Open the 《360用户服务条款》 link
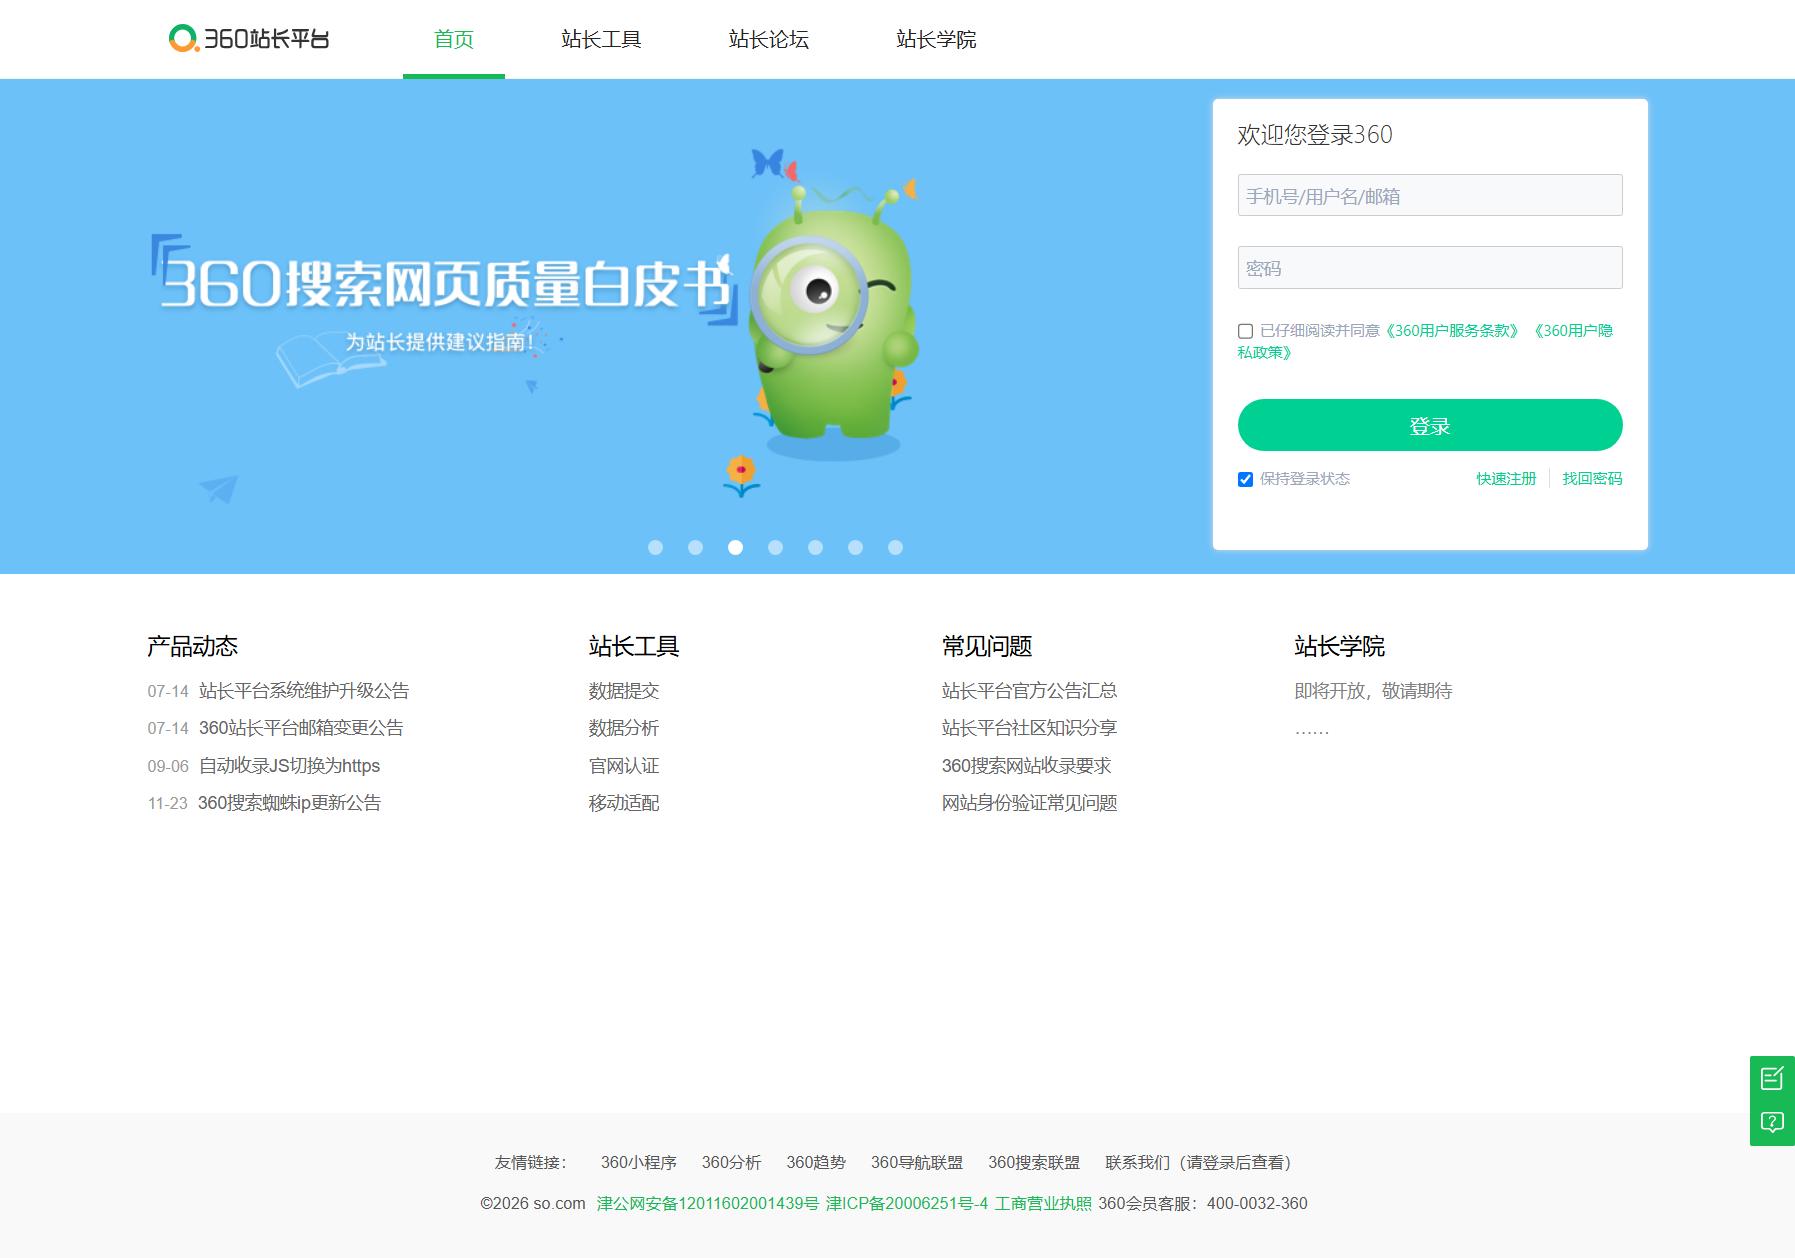Screen dimensions: 1795x1258 coord(1452,331)
